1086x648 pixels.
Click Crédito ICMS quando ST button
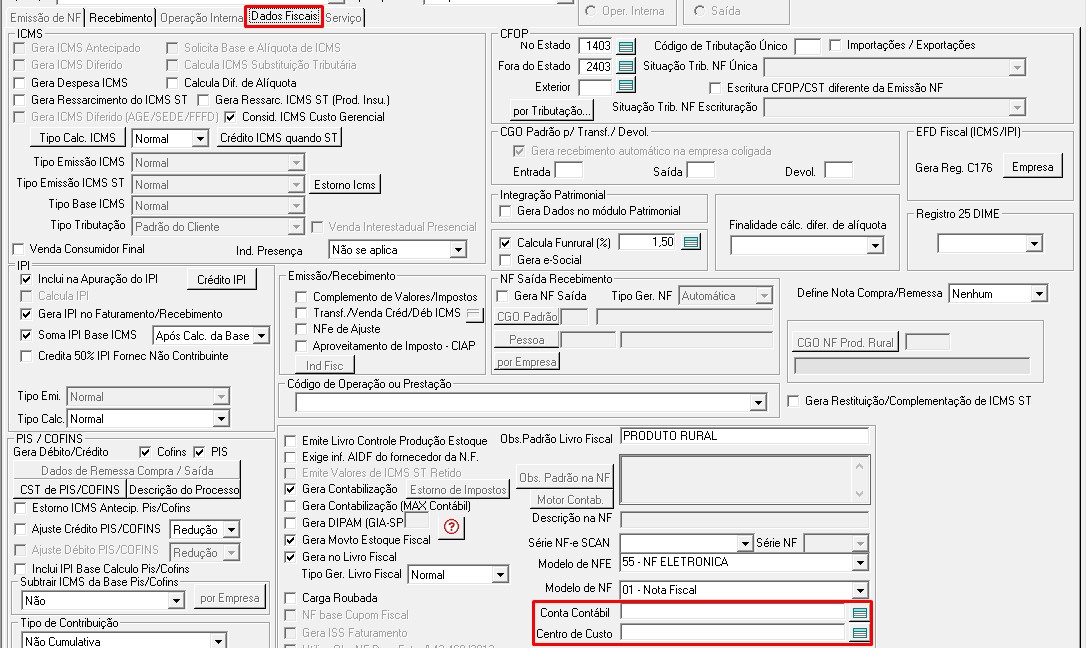click(278, 138)
